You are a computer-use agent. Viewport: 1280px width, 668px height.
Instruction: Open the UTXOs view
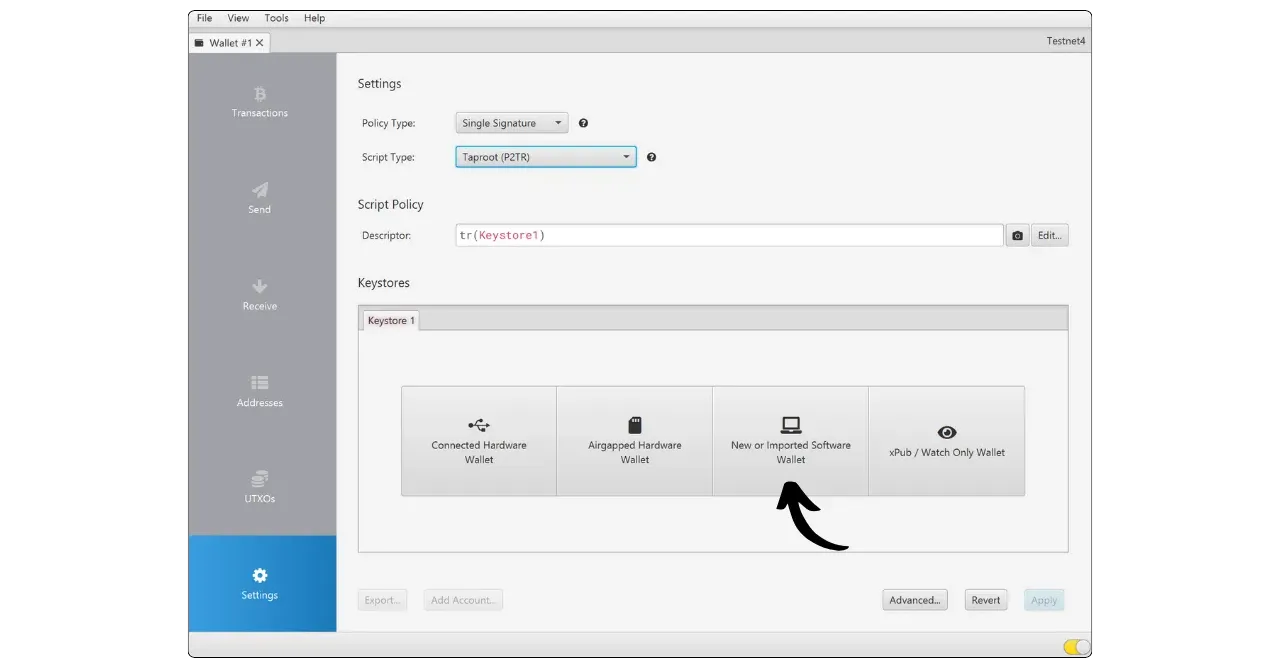tap(260, 487)
